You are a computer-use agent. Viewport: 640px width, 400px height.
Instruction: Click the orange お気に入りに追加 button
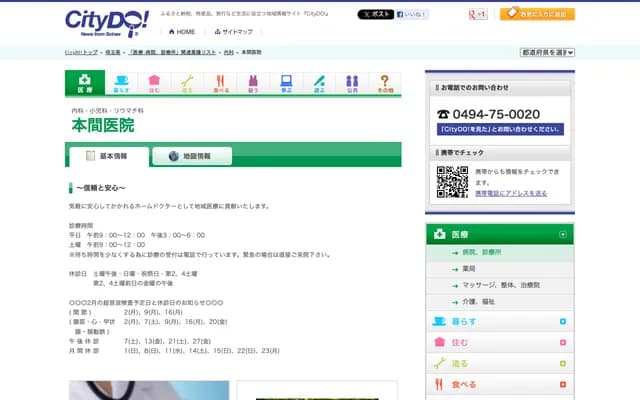[537, 14]
